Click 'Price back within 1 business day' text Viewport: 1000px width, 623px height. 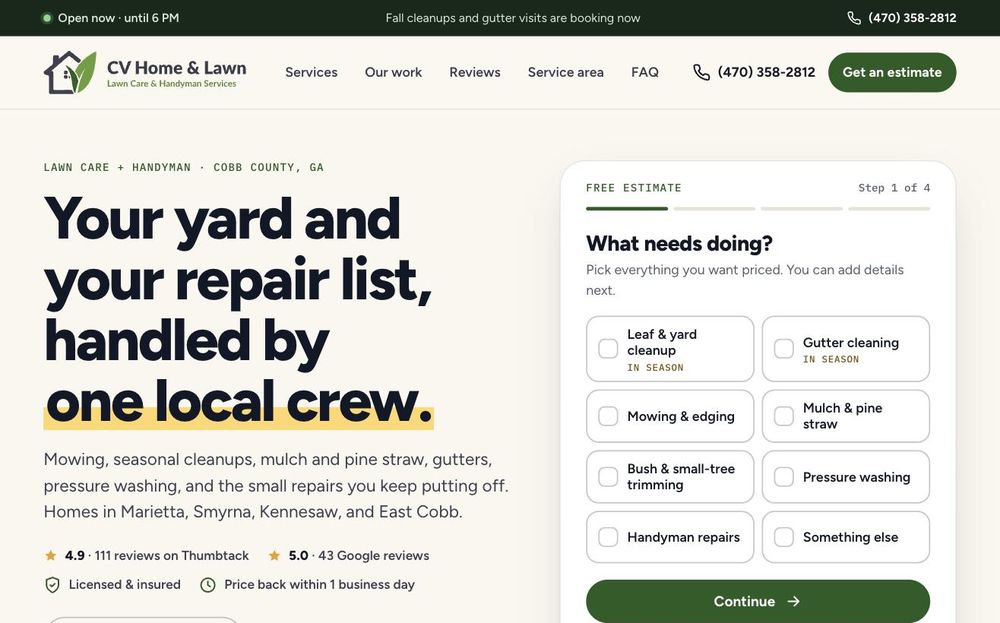click(320, 585)
